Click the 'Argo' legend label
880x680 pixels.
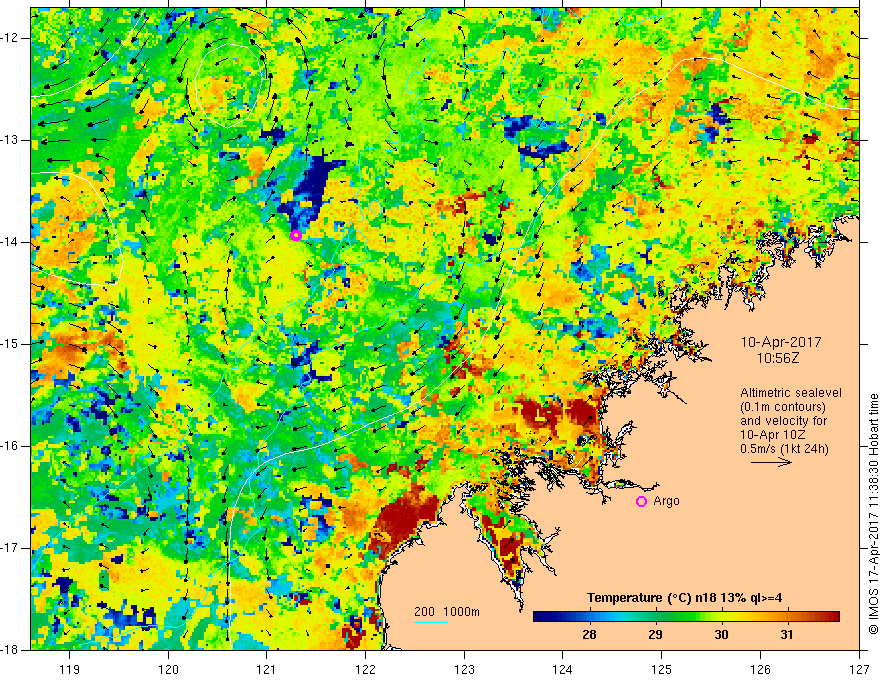tap(666, 500)
